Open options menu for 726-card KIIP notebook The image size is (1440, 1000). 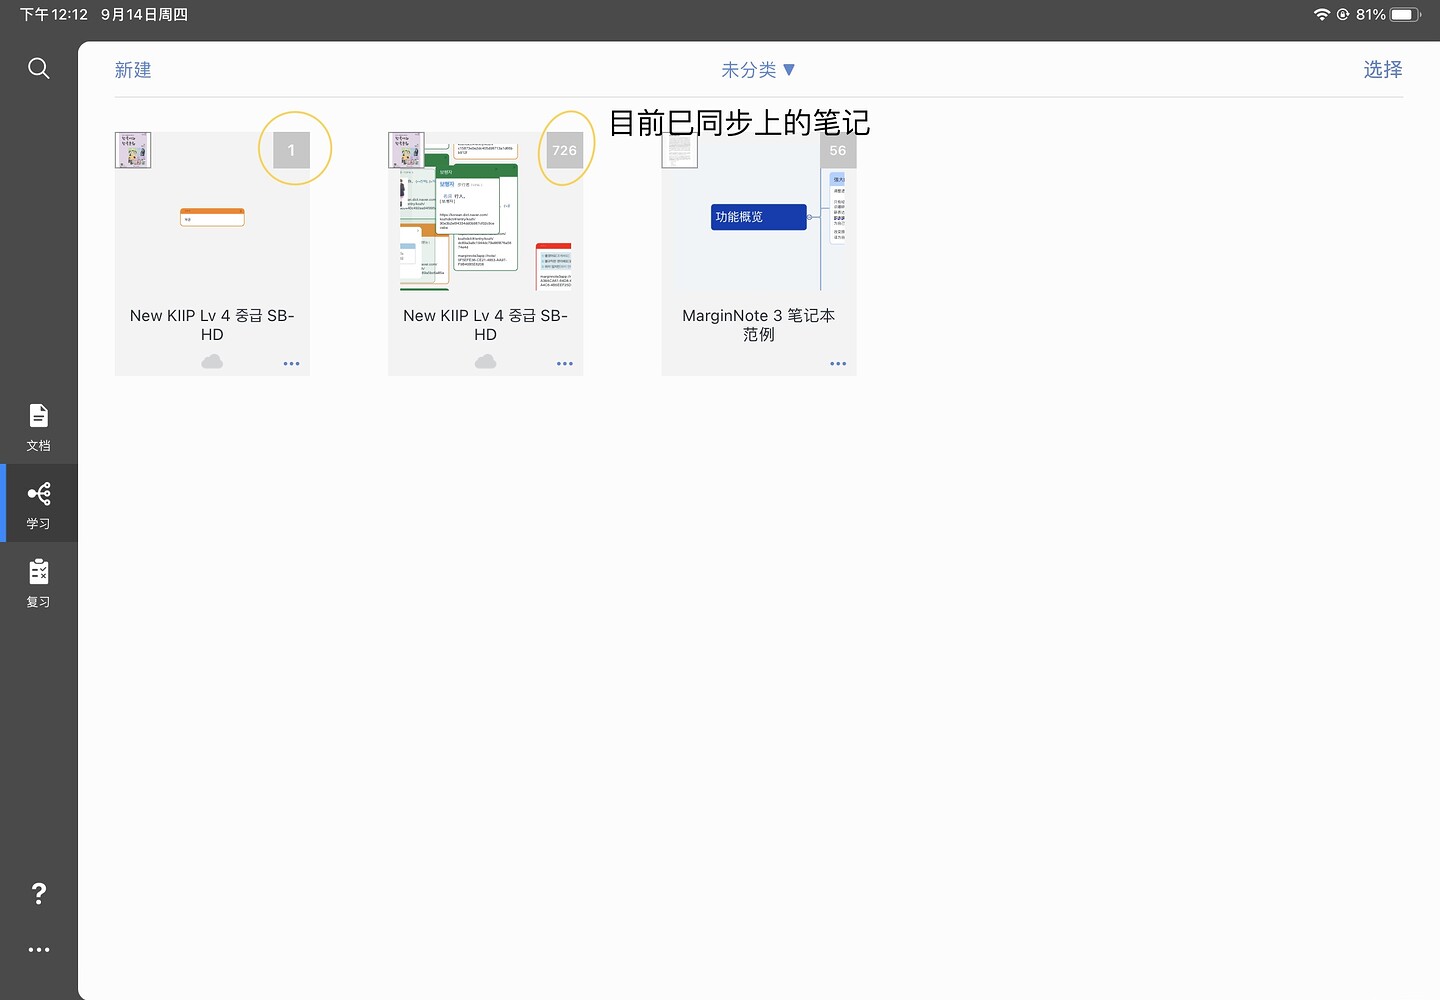pos(565,364)
